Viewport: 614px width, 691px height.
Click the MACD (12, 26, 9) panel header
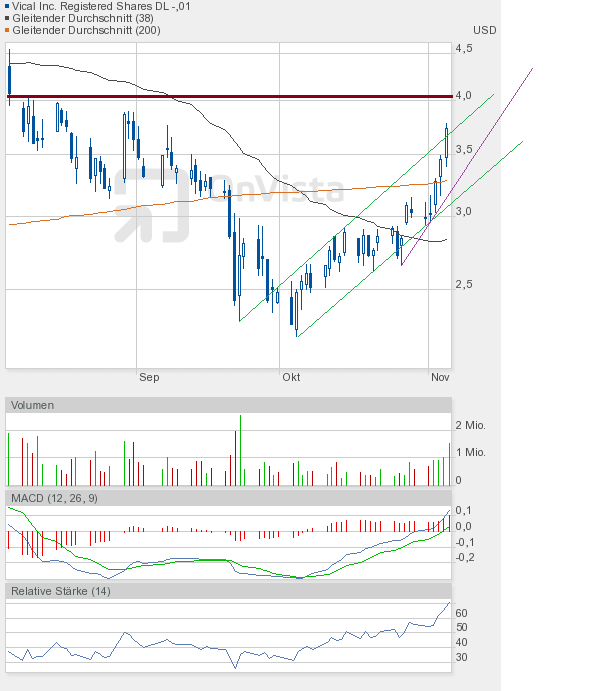(54, 498)
